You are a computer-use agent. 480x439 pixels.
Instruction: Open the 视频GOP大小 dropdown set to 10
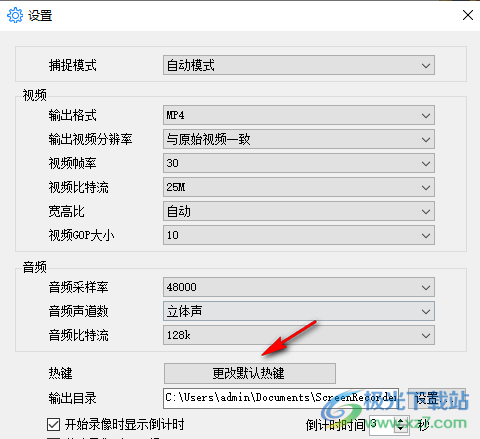point(299,235)
